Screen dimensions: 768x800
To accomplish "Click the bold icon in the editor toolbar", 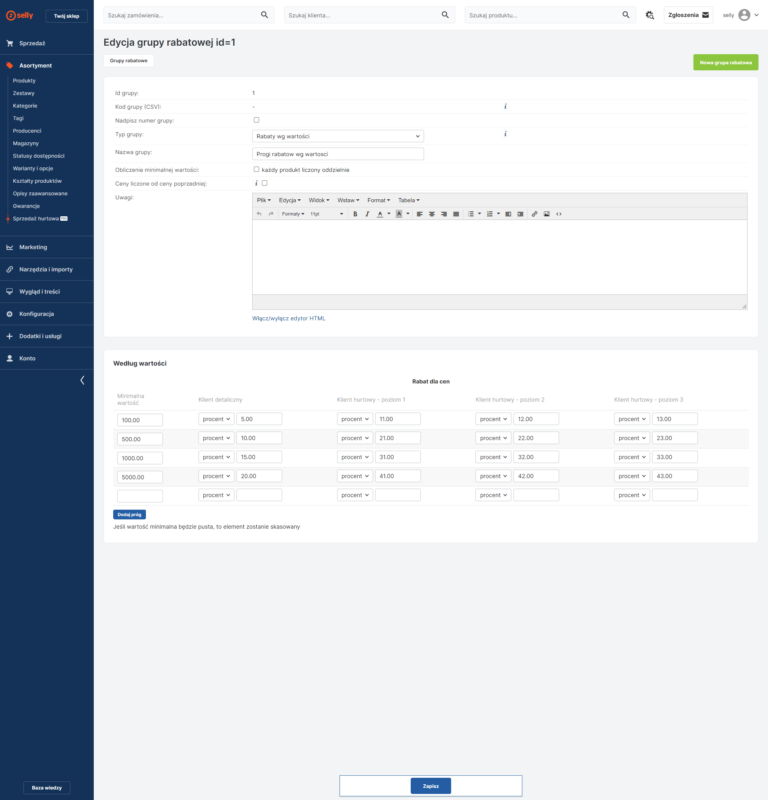I will coord(354,214).
